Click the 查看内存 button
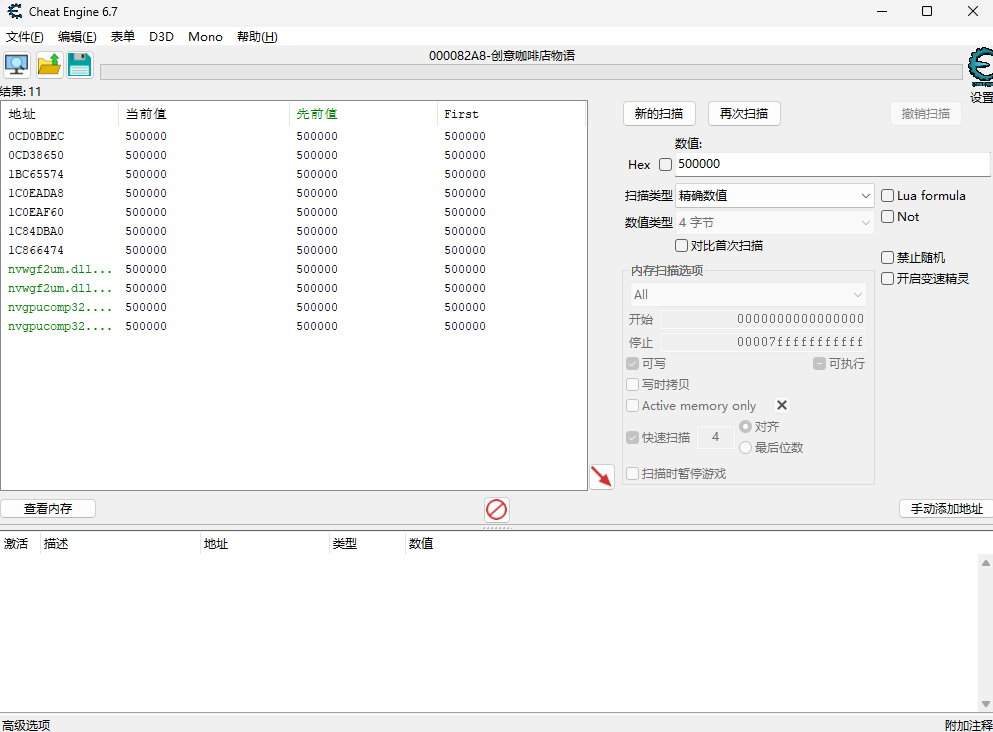 tap(48, 508)
